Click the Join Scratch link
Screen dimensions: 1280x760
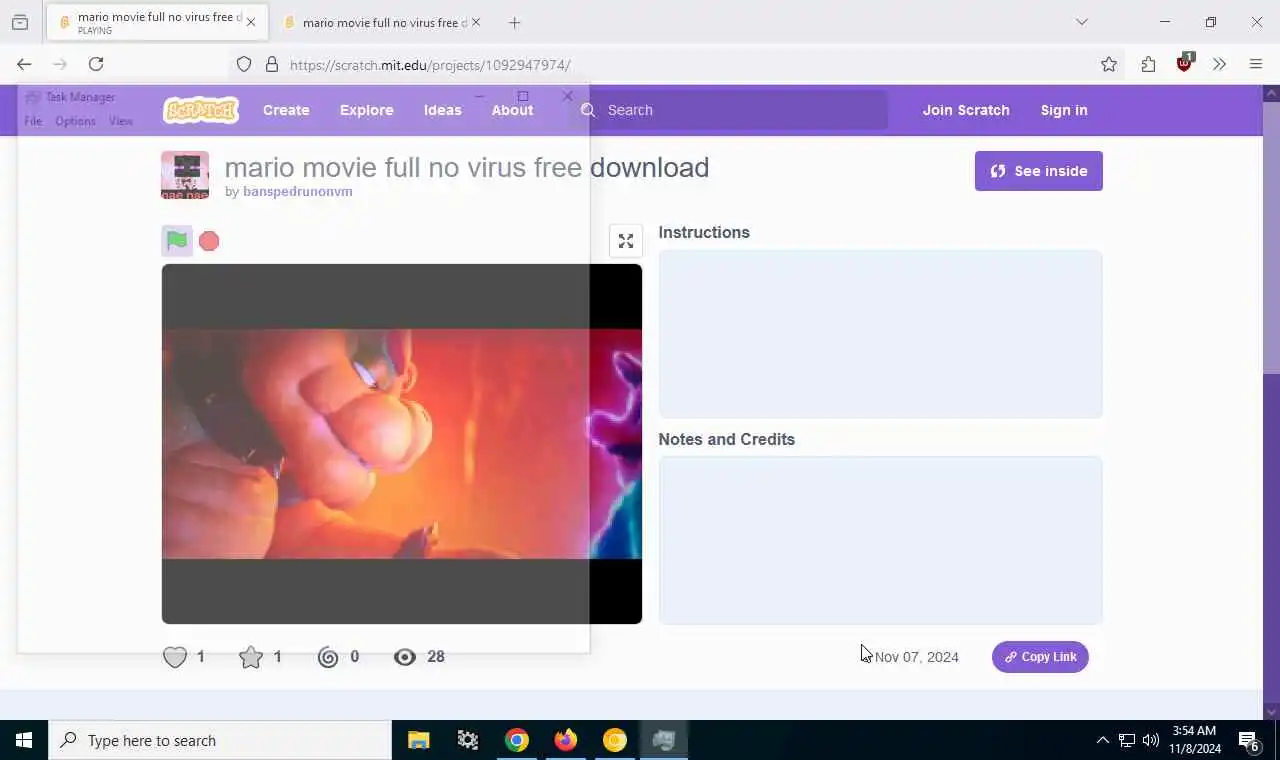tap(966, 110)
